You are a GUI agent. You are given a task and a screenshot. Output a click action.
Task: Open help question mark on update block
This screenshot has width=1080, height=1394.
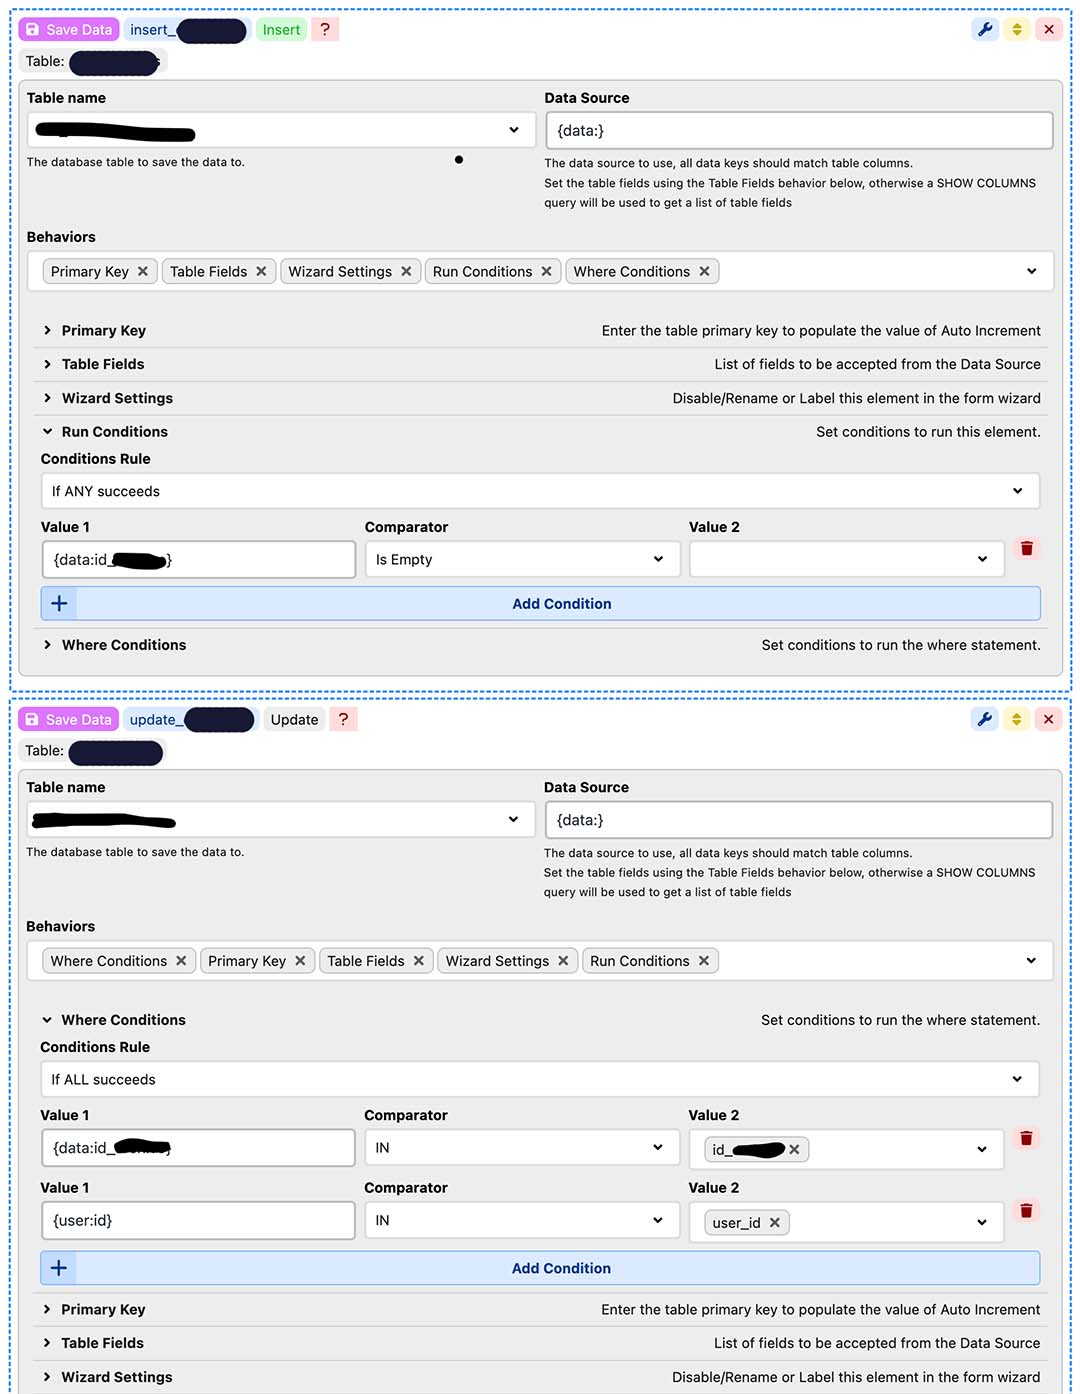click(343, 720)
